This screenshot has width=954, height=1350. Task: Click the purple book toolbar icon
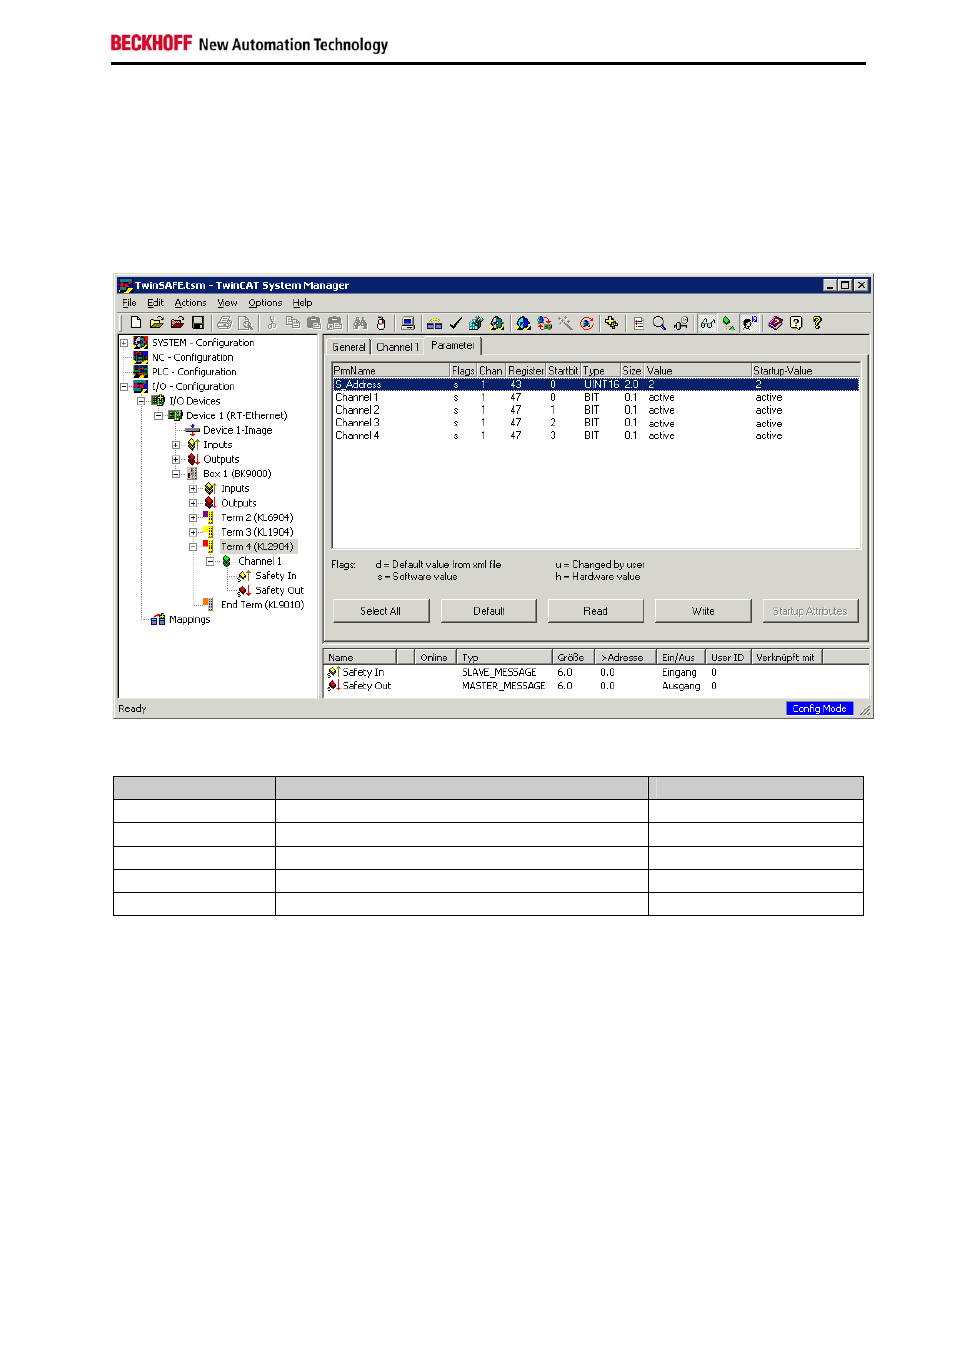click(x=775, y=323)
